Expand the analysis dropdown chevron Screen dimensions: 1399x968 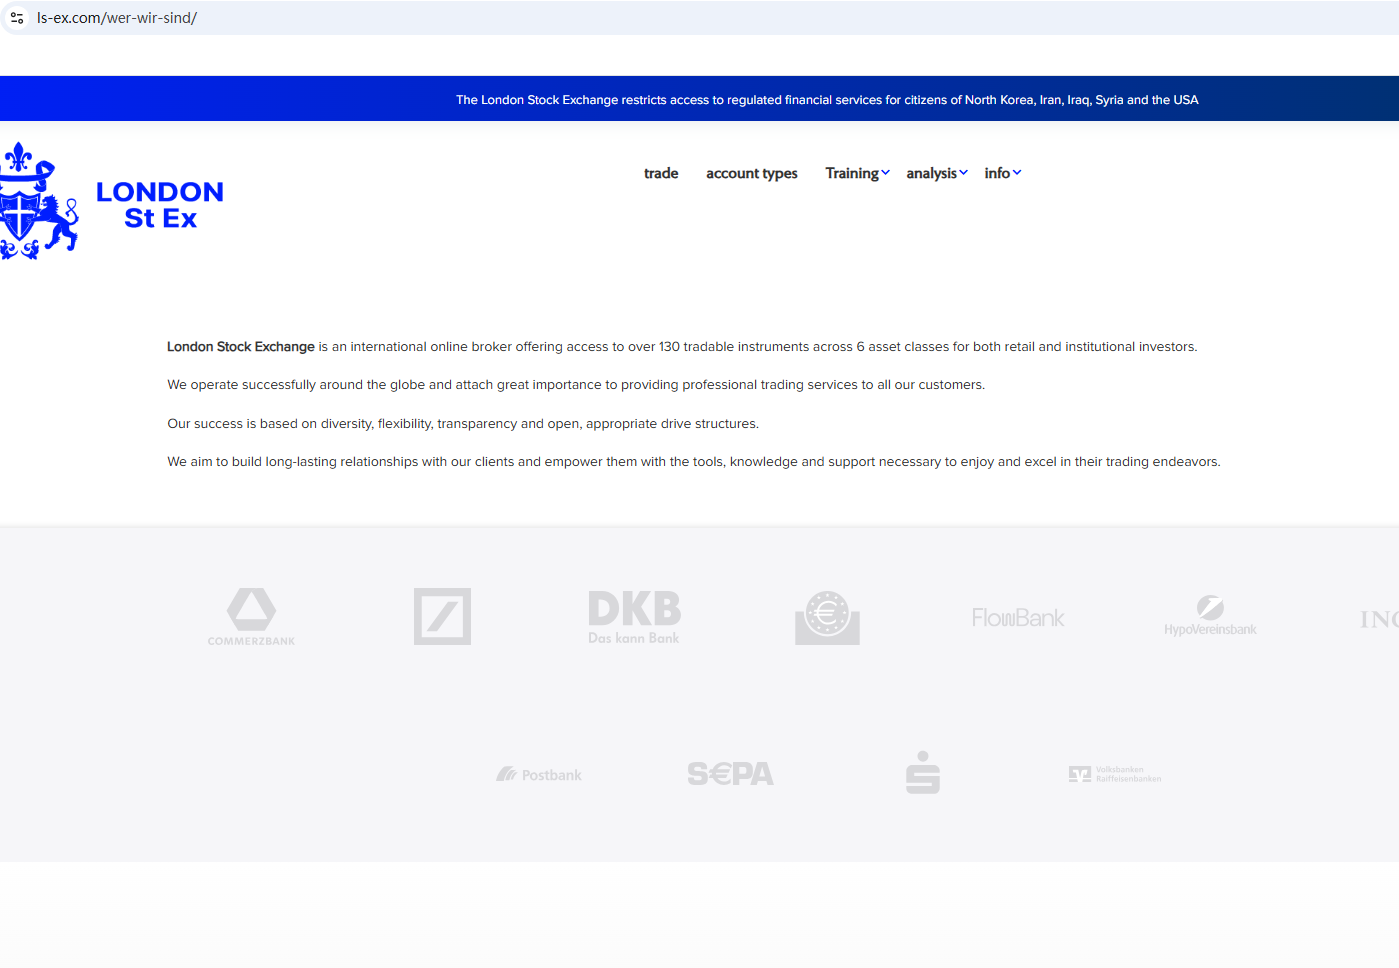point(963,173)
